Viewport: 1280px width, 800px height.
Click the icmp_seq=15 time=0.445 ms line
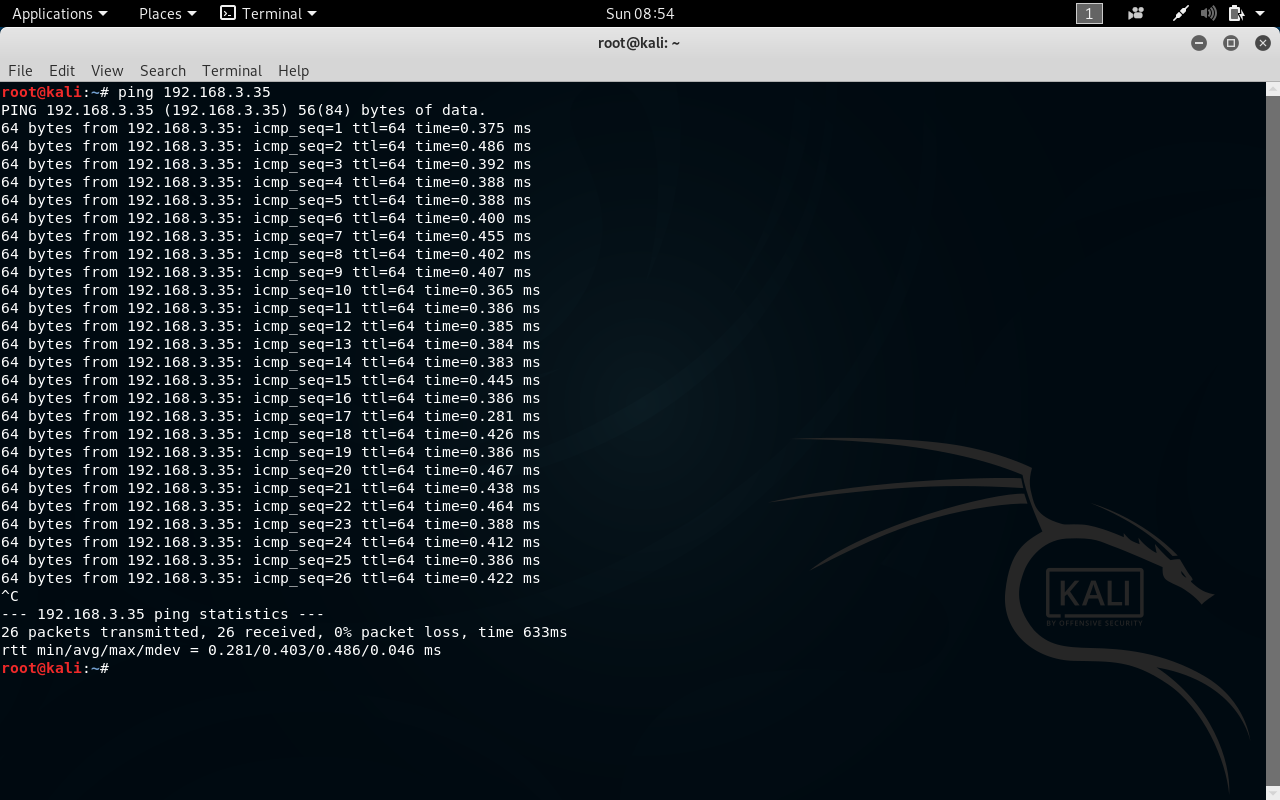click(271, 380)
